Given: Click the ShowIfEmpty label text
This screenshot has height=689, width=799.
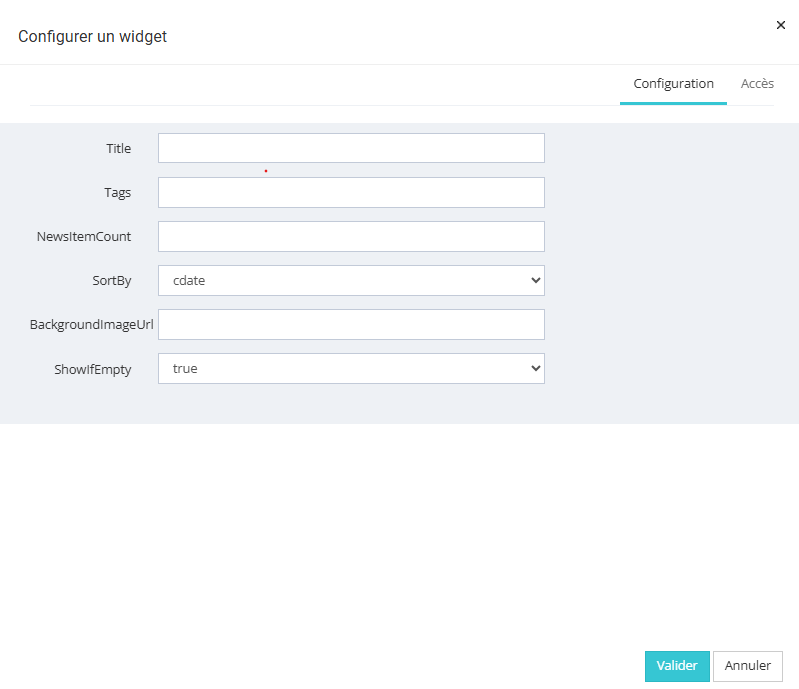Looking at the screenshot, I should (x=92, y=369).
